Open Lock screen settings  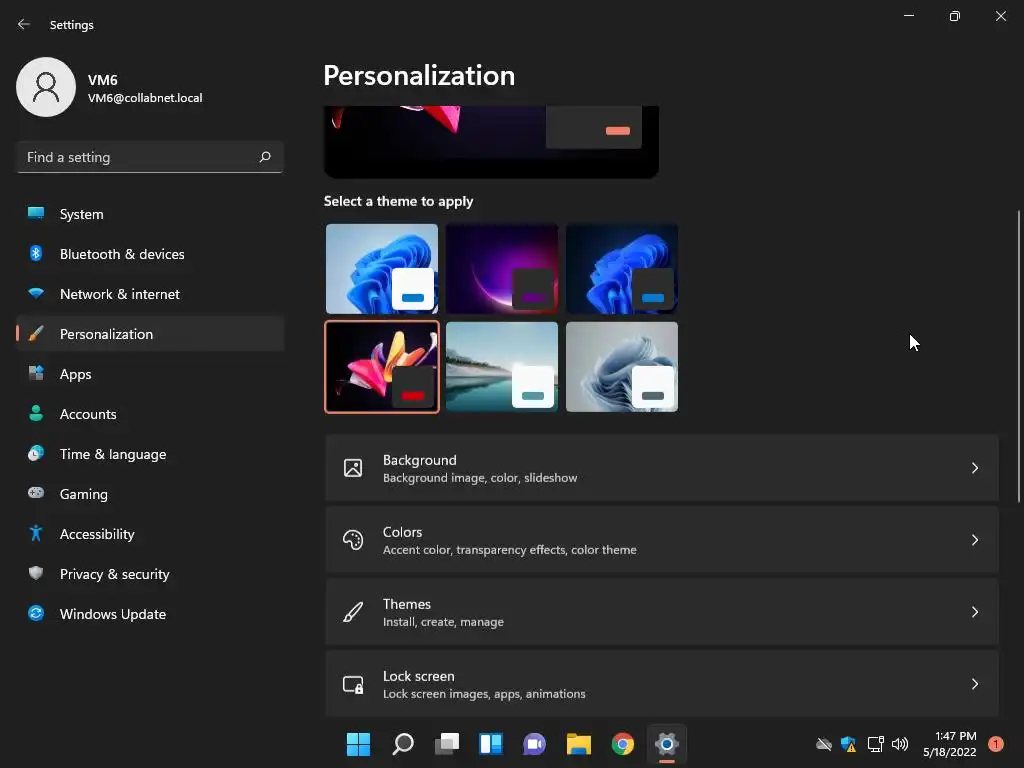(x=662, y=684)
